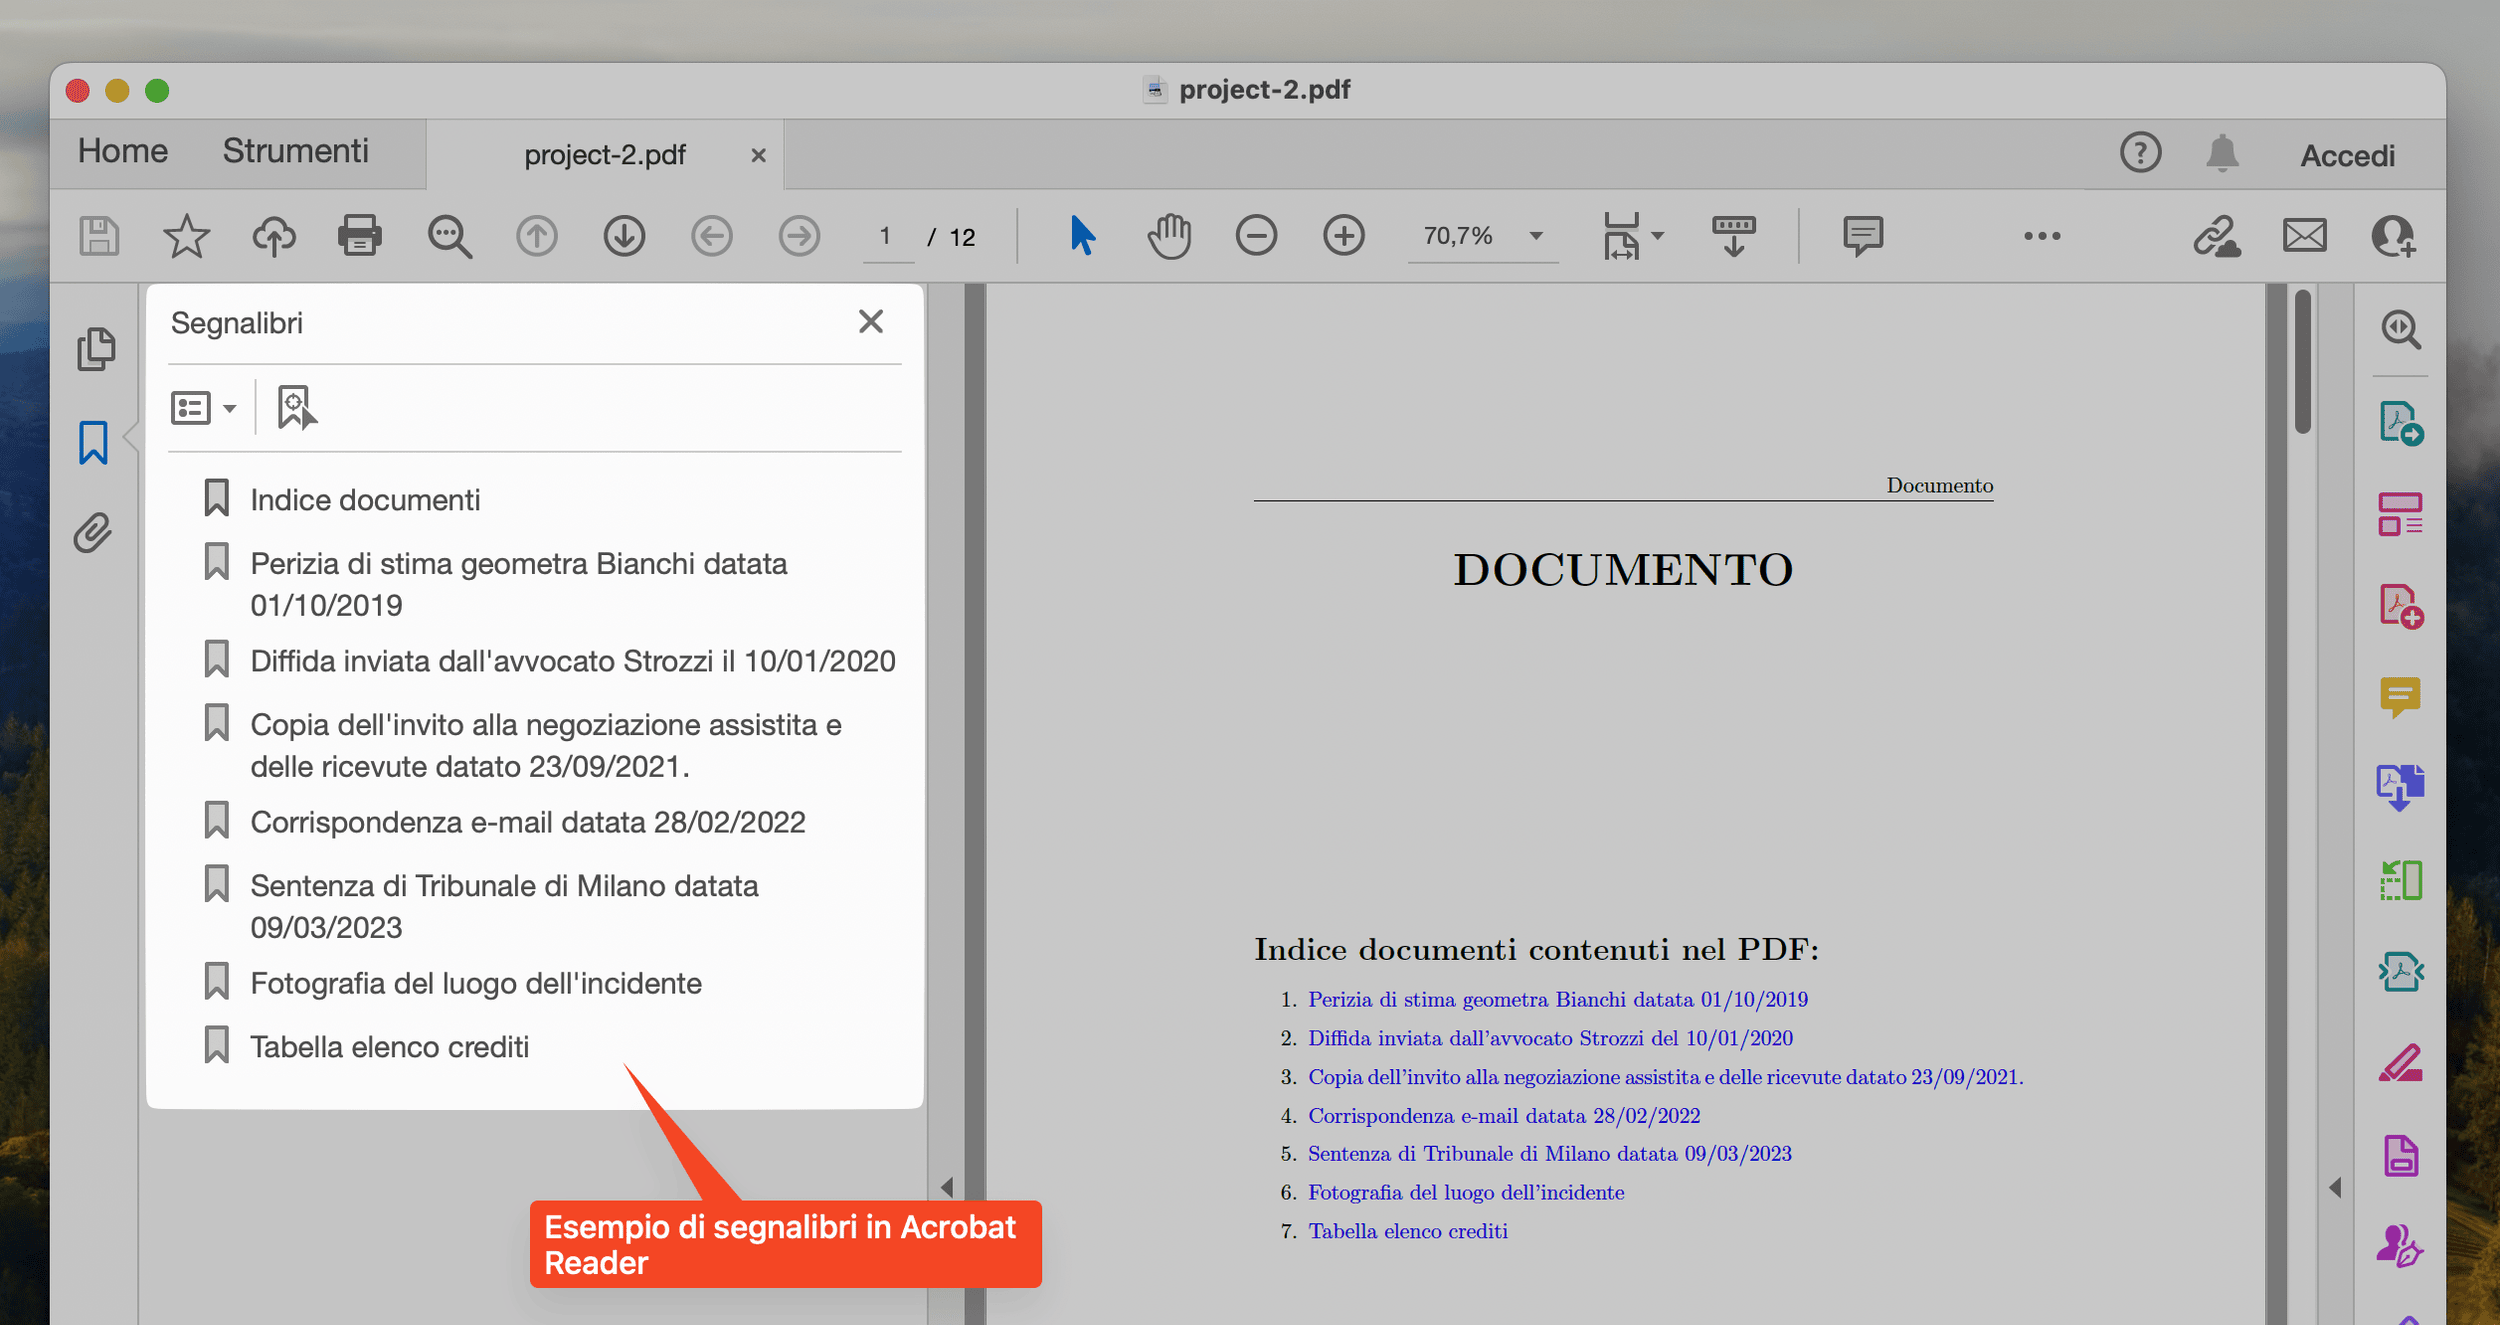Screen dimensions: 2500x1325
Task: Open bookmark Tabella elenco crediti
Action: [x=389, y=1047]
